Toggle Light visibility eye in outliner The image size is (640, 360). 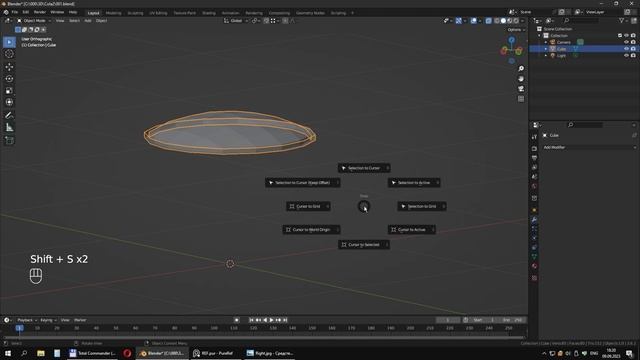(x=627, y=55)
